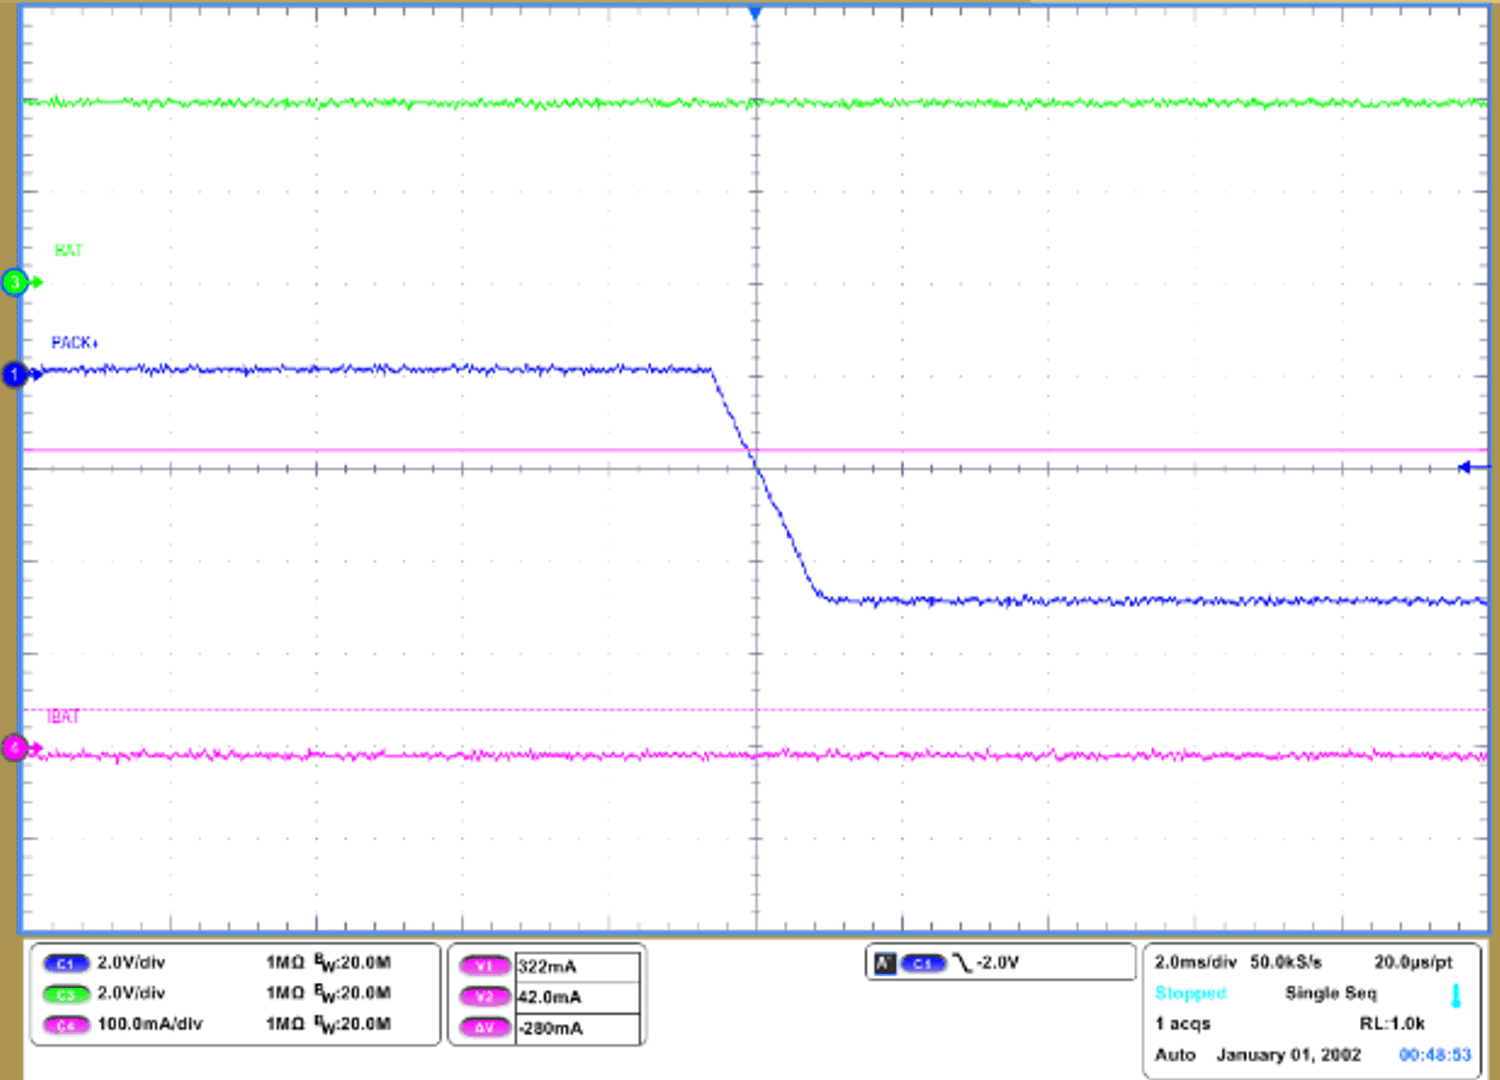Click the Auto trigger mode text
This screenshot has width=1500, height=1080.
tap(1175, 1055)
